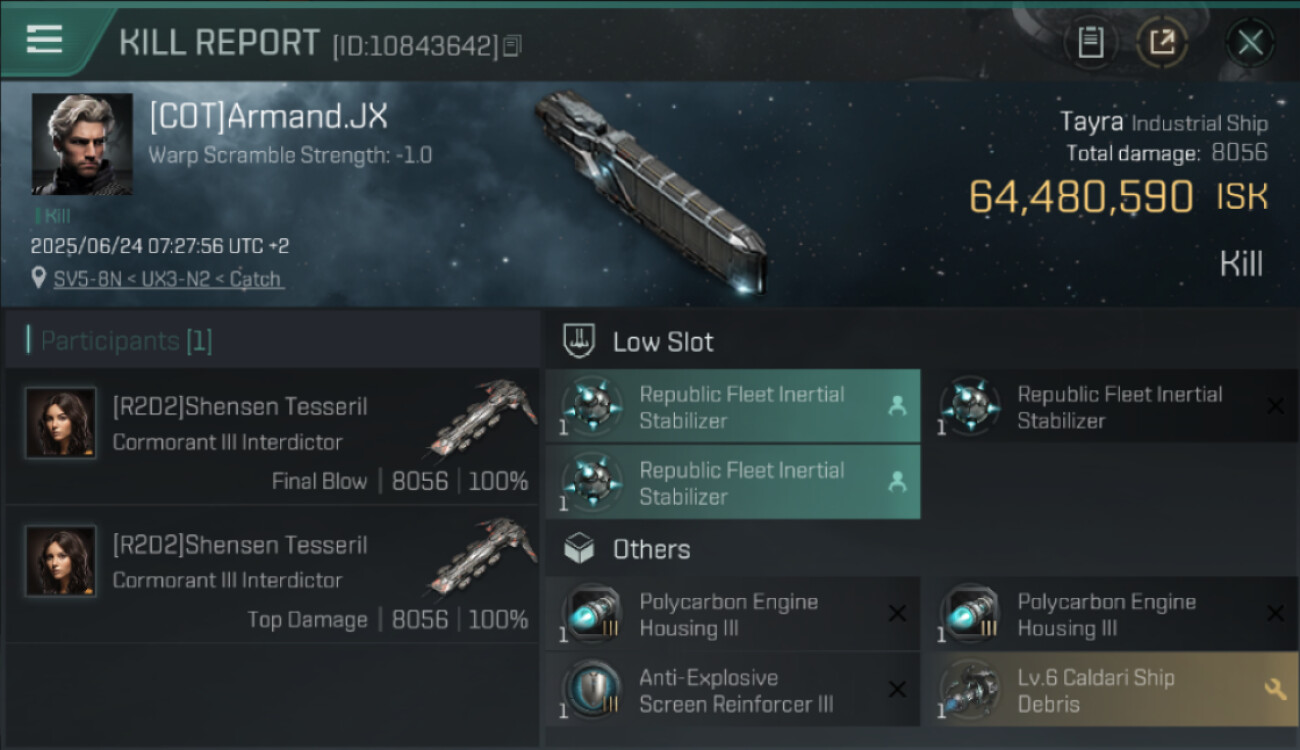
Task: Select the Participants tab header
Action: coord(120,341)
